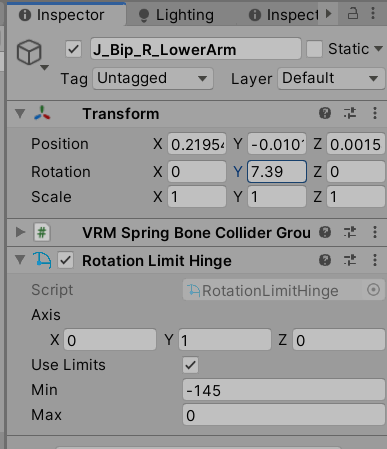Viewport: 387px width, 449px height.
Task: Open the Transform presets icon
Action: pyautogui.click(x=350, y=113)
